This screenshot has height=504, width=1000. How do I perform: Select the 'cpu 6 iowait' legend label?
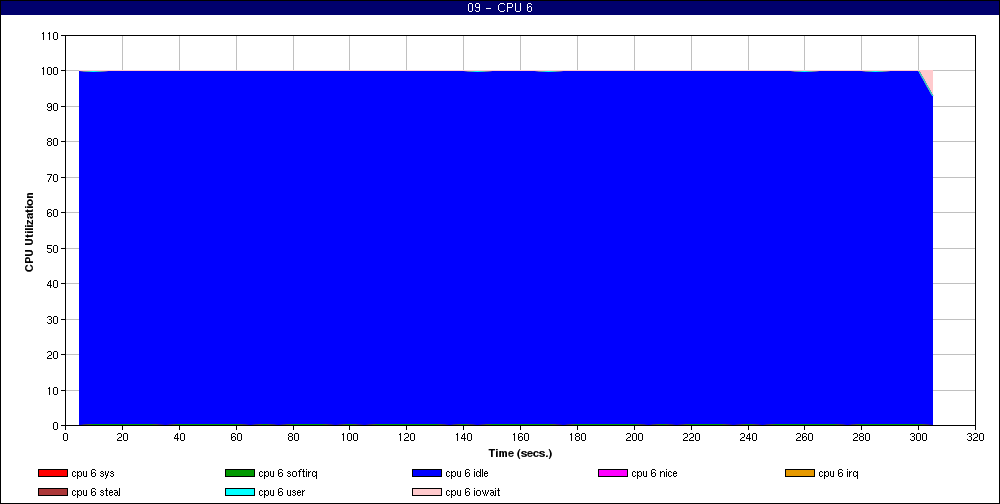[473, 493]
